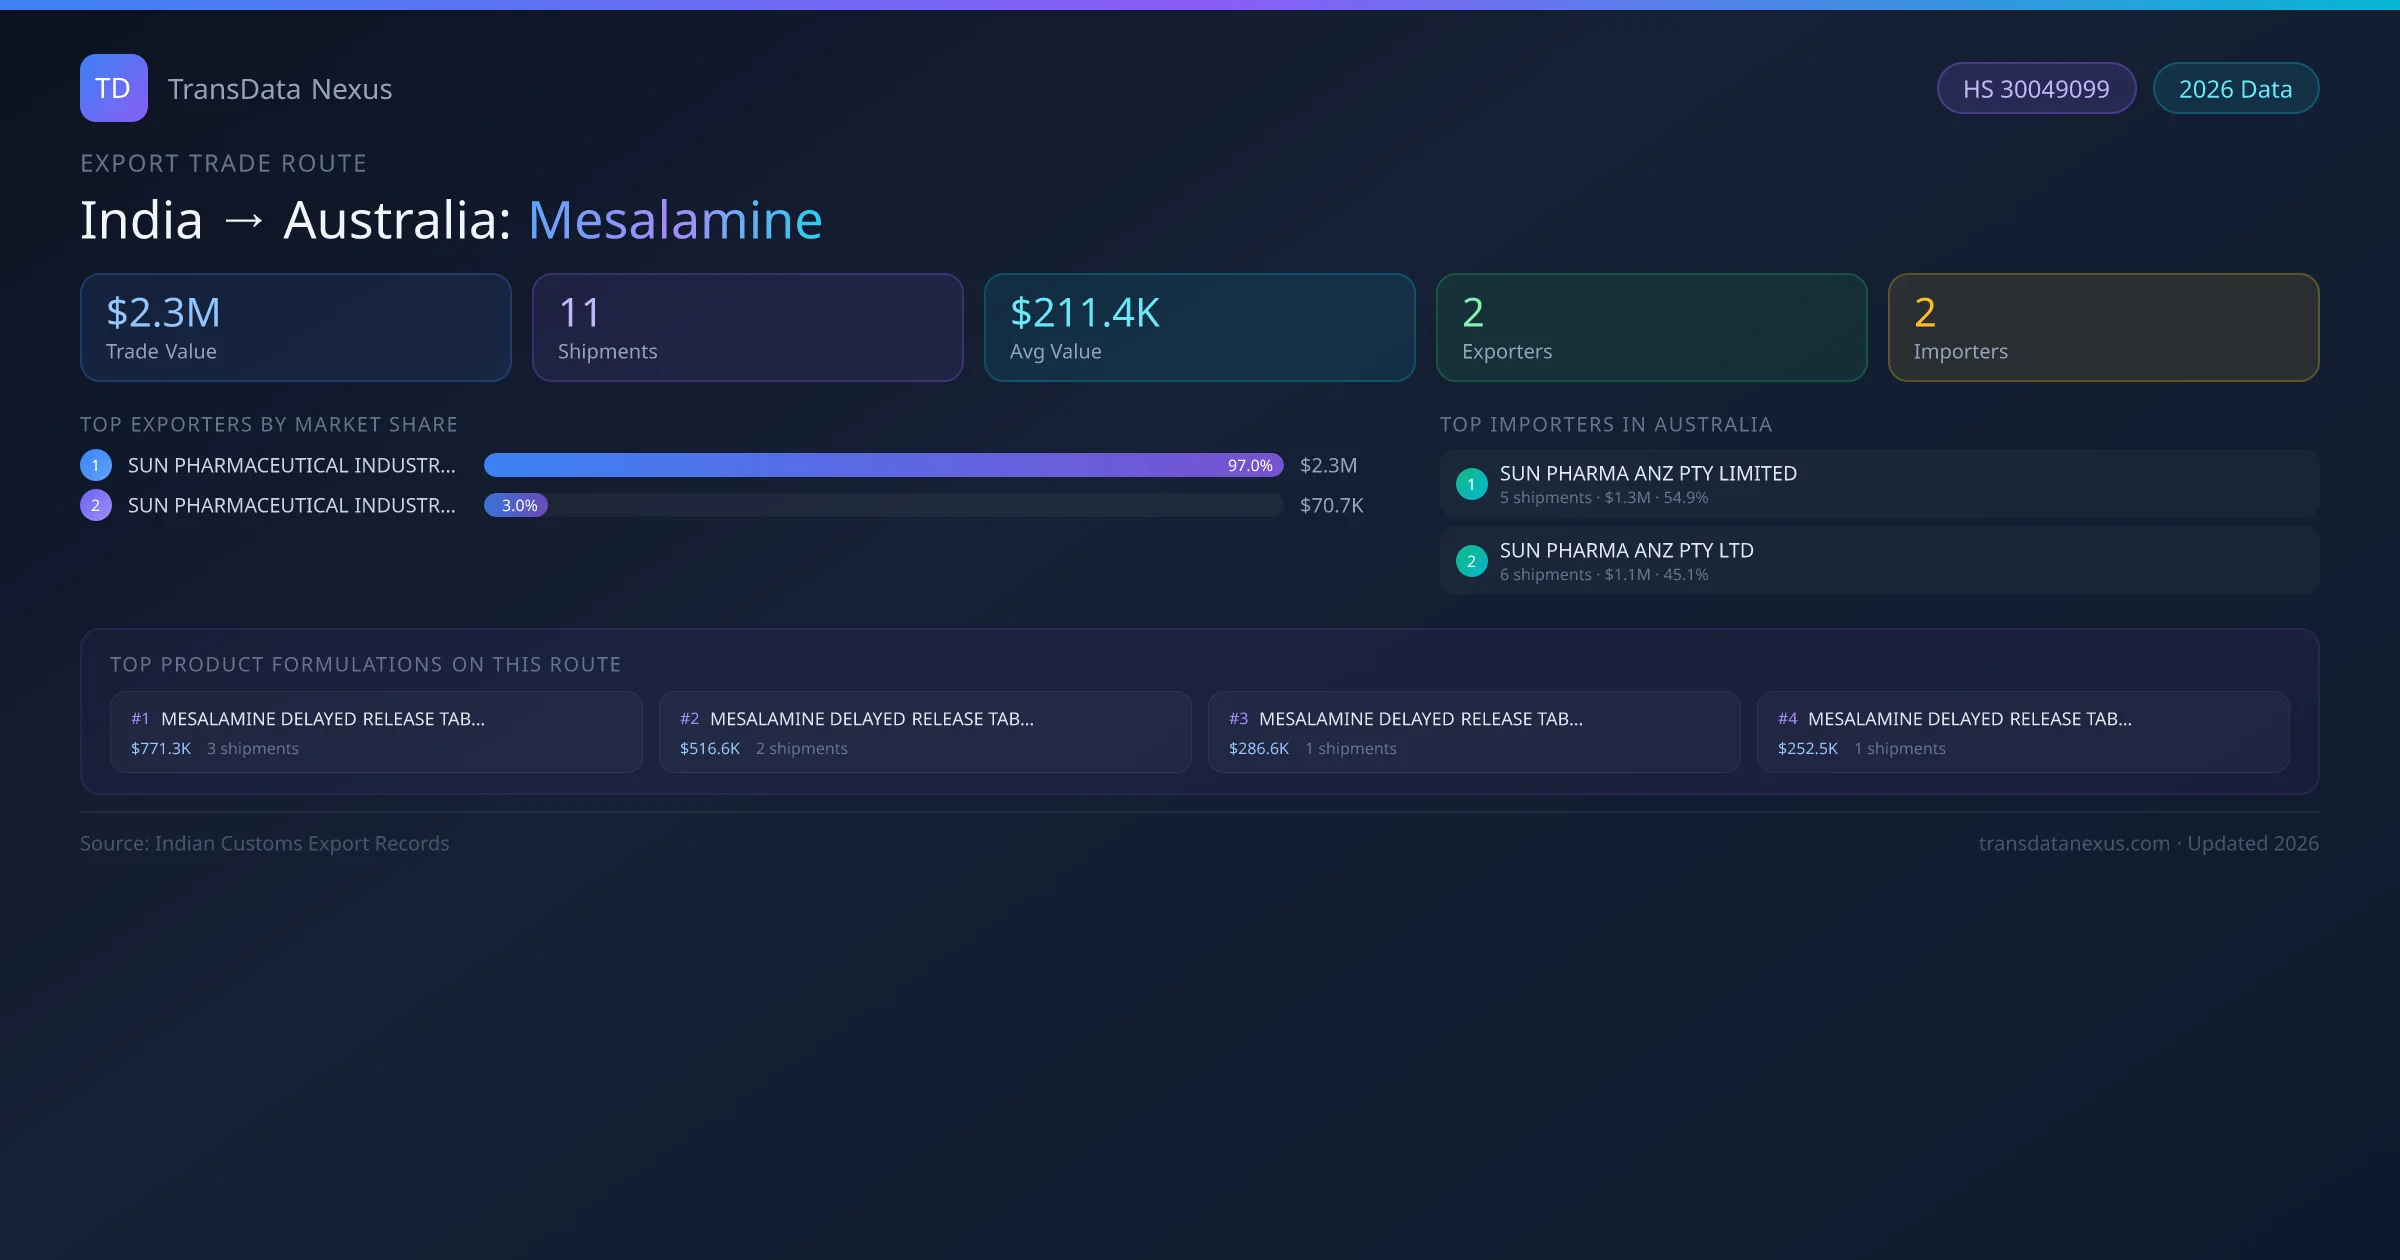Image resolution: width=2400 pixels, height=1260 pixels.
Task: Open the 2 Exporters card
Action: 1651,327
